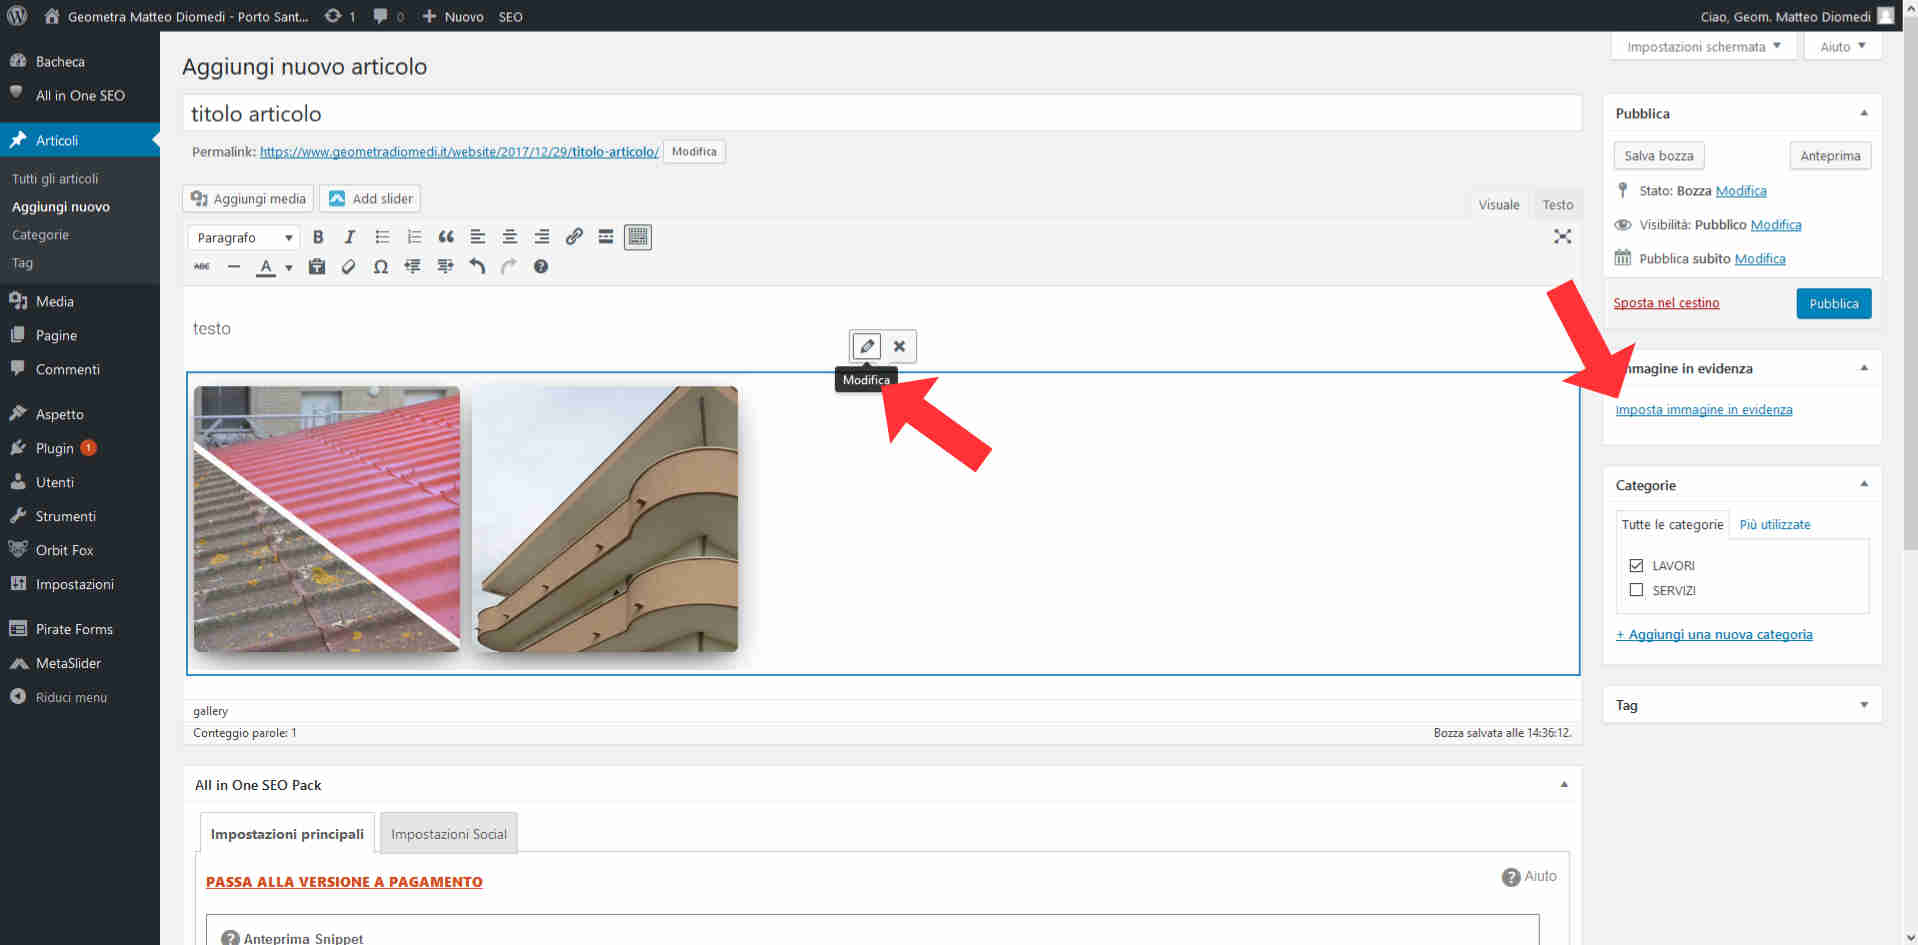The height and width of the screenshot is (945, 1918).
Task: Open Media in sidebar menu
Action: [80, 301]
